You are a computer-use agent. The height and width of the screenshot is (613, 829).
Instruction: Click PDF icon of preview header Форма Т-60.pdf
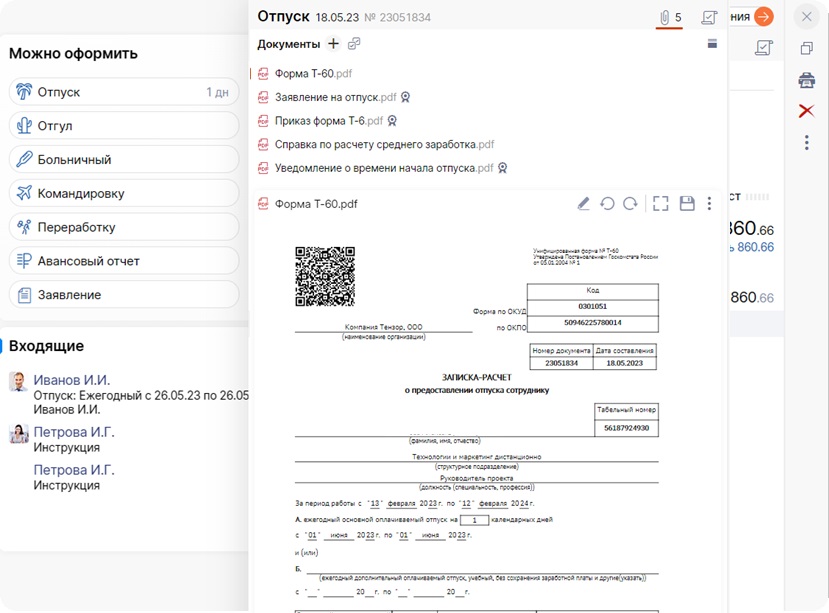click(x=263, y=204)
